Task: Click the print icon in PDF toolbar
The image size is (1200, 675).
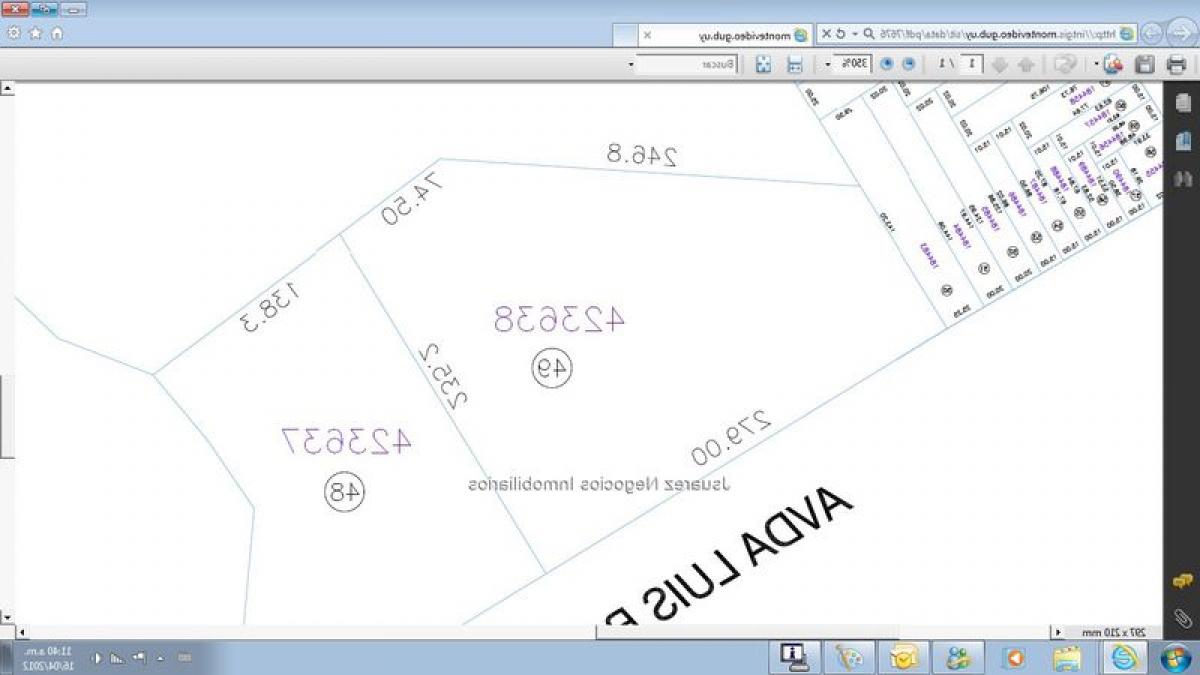Action: 1177,64
